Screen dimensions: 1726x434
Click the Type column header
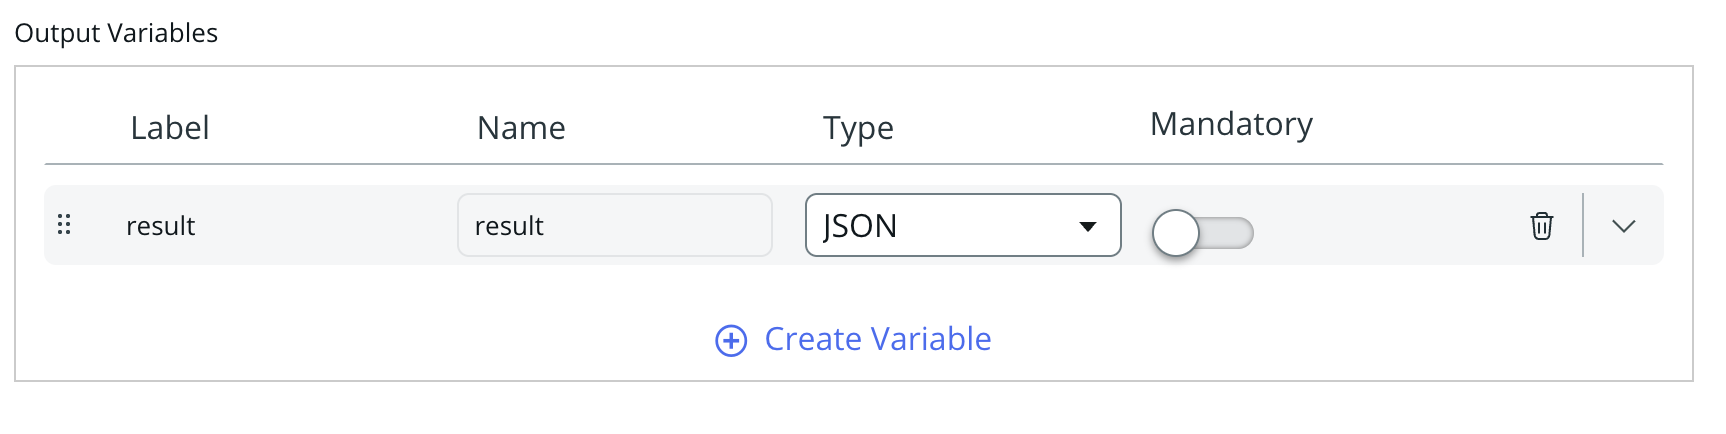[x=858, y=128]
